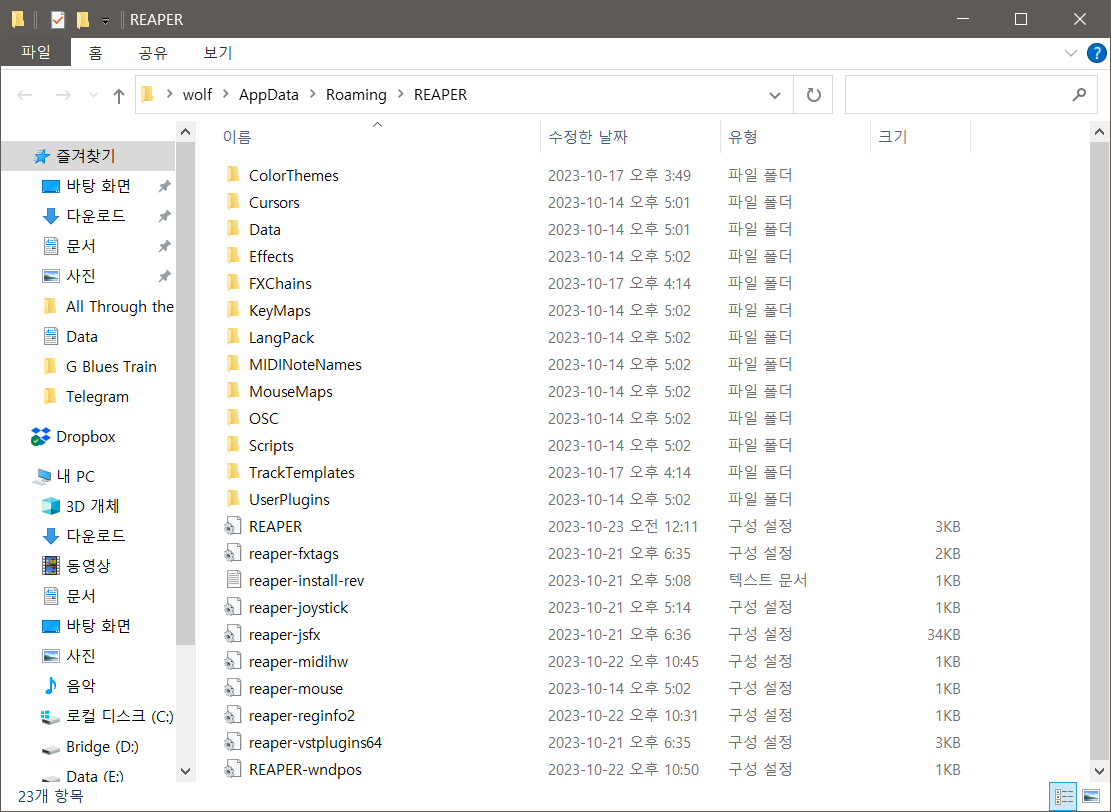The height and width of the screenshot is (812, 1111).
Task: Click the new folder quick access icon
Action: point(83,19)
